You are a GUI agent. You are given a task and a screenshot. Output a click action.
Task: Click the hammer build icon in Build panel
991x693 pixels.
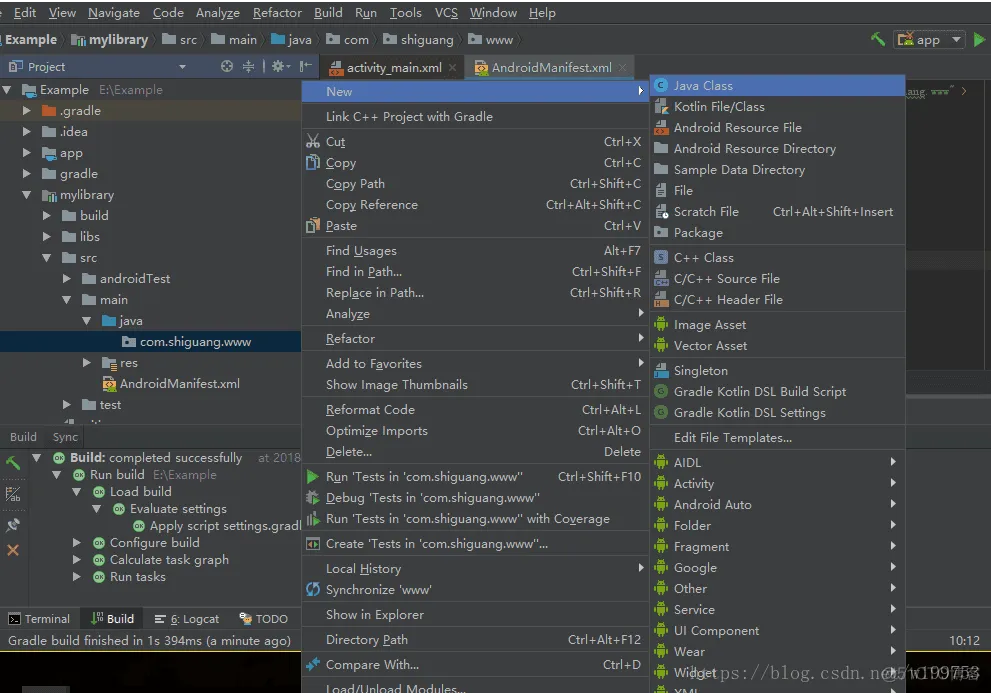coord(13,462)
